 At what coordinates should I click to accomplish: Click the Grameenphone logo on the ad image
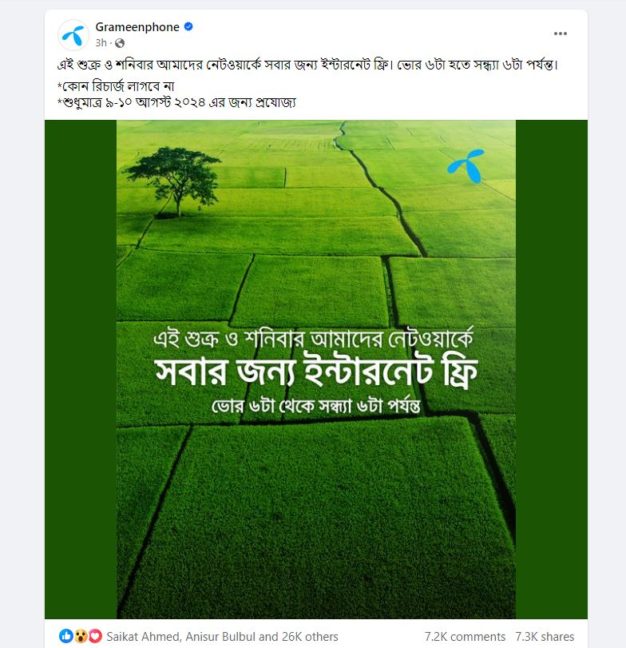coord(467,166)
